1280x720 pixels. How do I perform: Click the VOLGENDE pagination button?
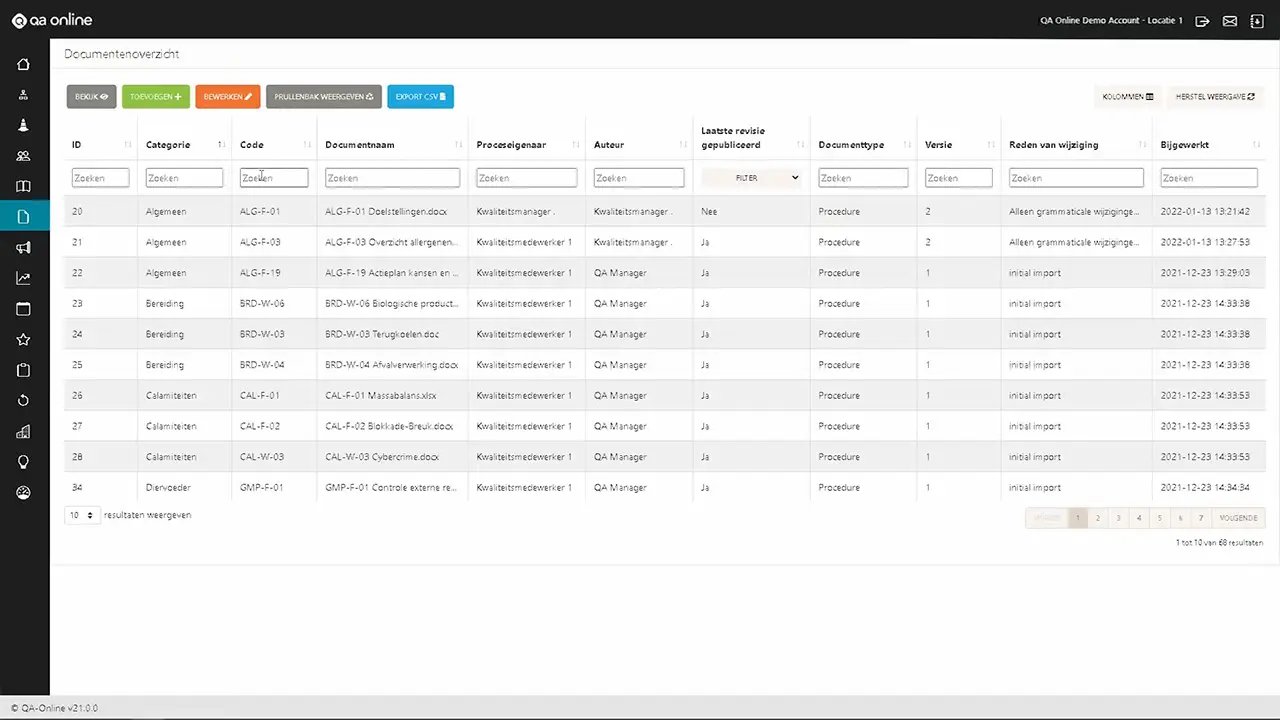coord(1239,518)
